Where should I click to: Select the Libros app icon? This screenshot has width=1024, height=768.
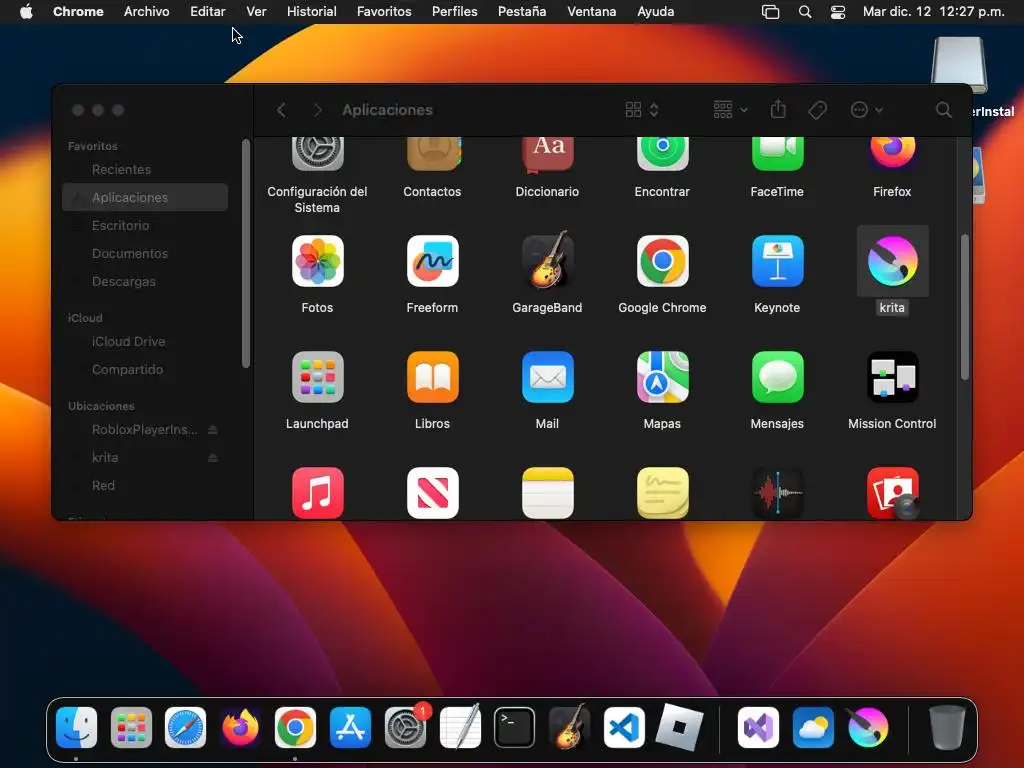click(x=432, y=377)
